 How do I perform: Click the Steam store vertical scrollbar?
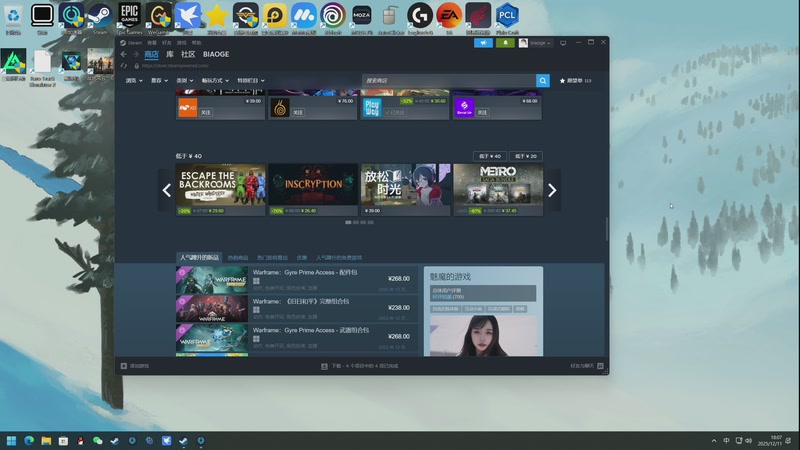[607, 229]
